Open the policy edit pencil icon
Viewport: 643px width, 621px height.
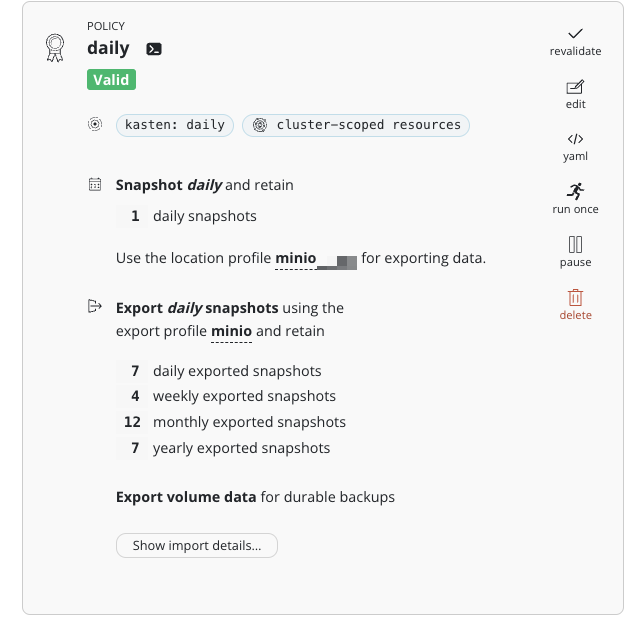pos(575,87)
